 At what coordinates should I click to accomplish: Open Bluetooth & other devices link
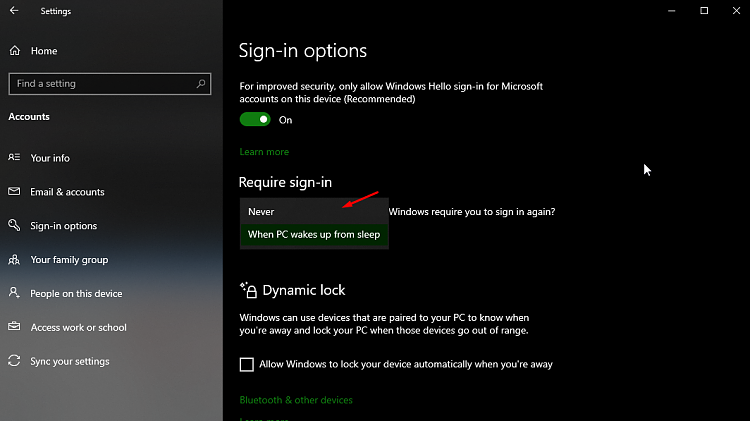coord(296,400)
